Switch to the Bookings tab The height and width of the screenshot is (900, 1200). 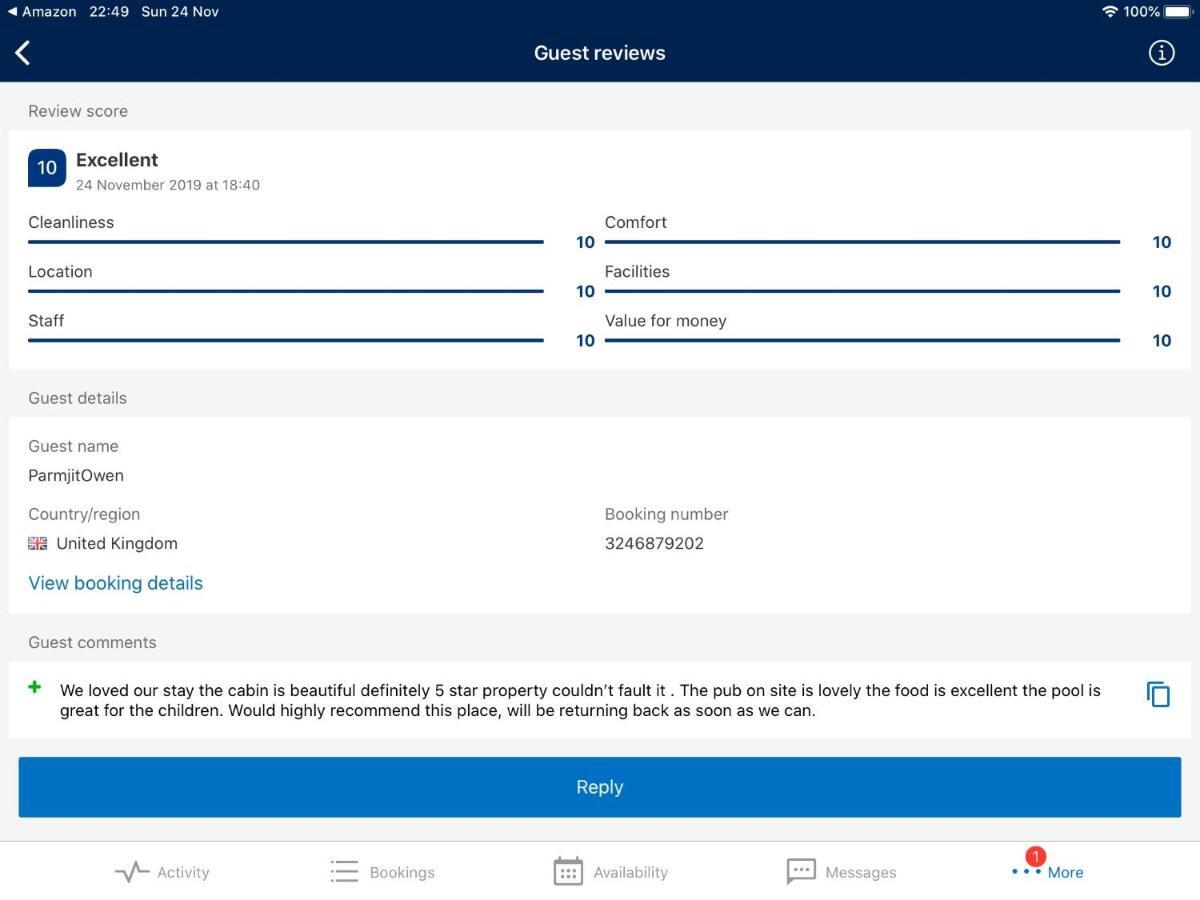point(382,872)
